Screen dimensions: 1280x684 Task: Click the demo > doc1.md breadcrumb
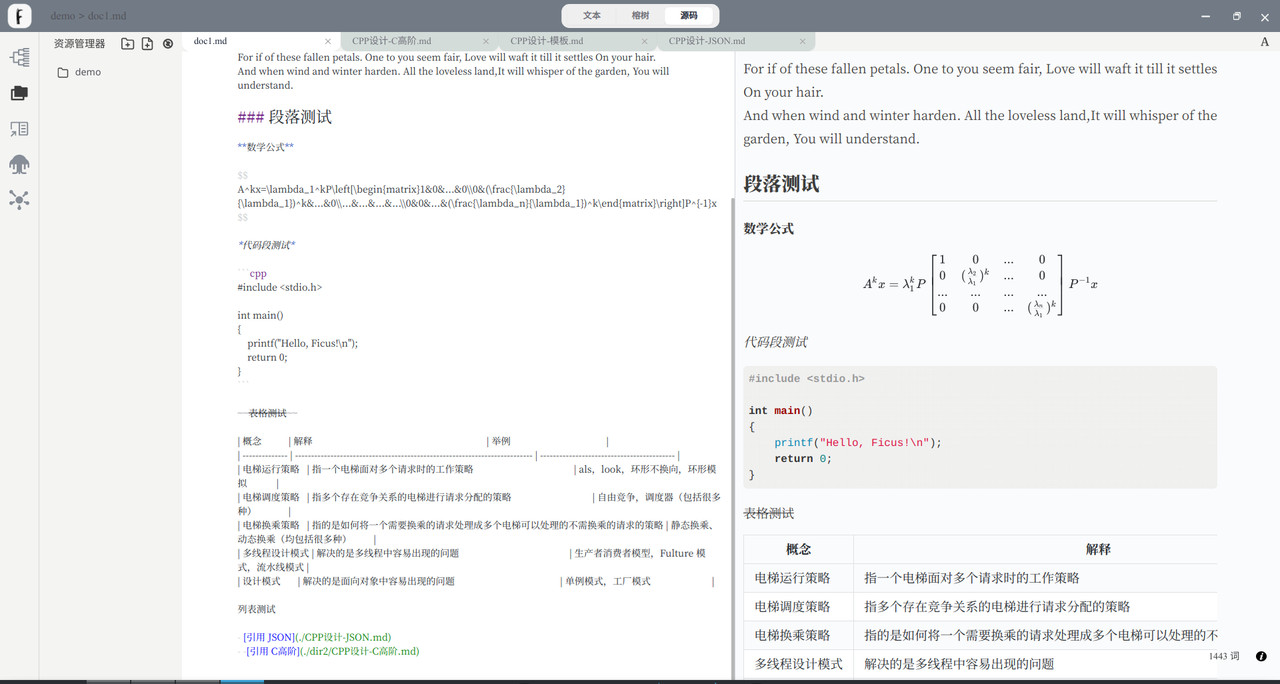[89, 16]
